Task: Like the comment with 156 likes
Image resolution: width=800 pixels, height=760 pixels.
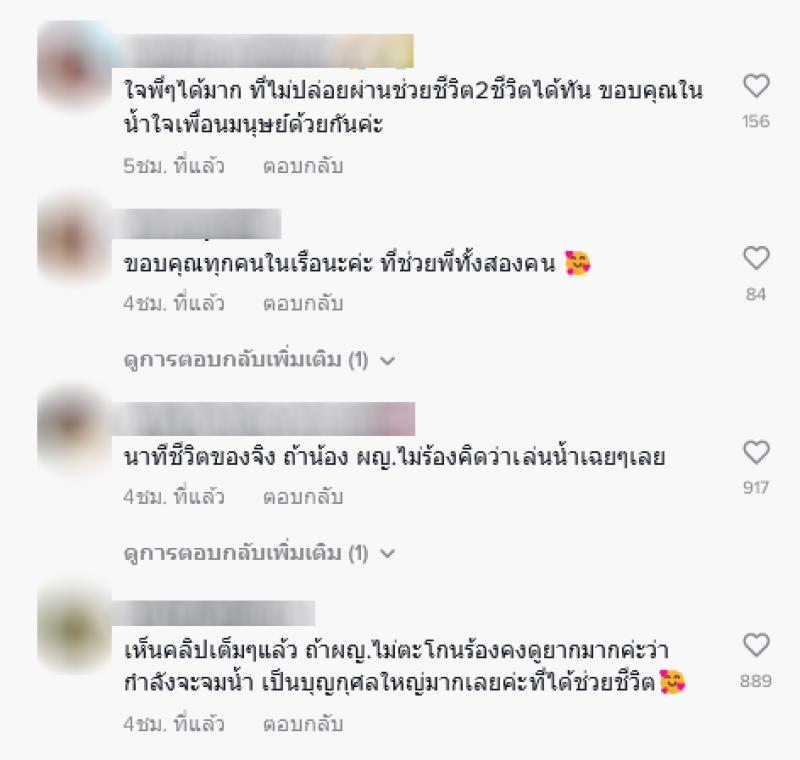Action: [x=756, y=86]
